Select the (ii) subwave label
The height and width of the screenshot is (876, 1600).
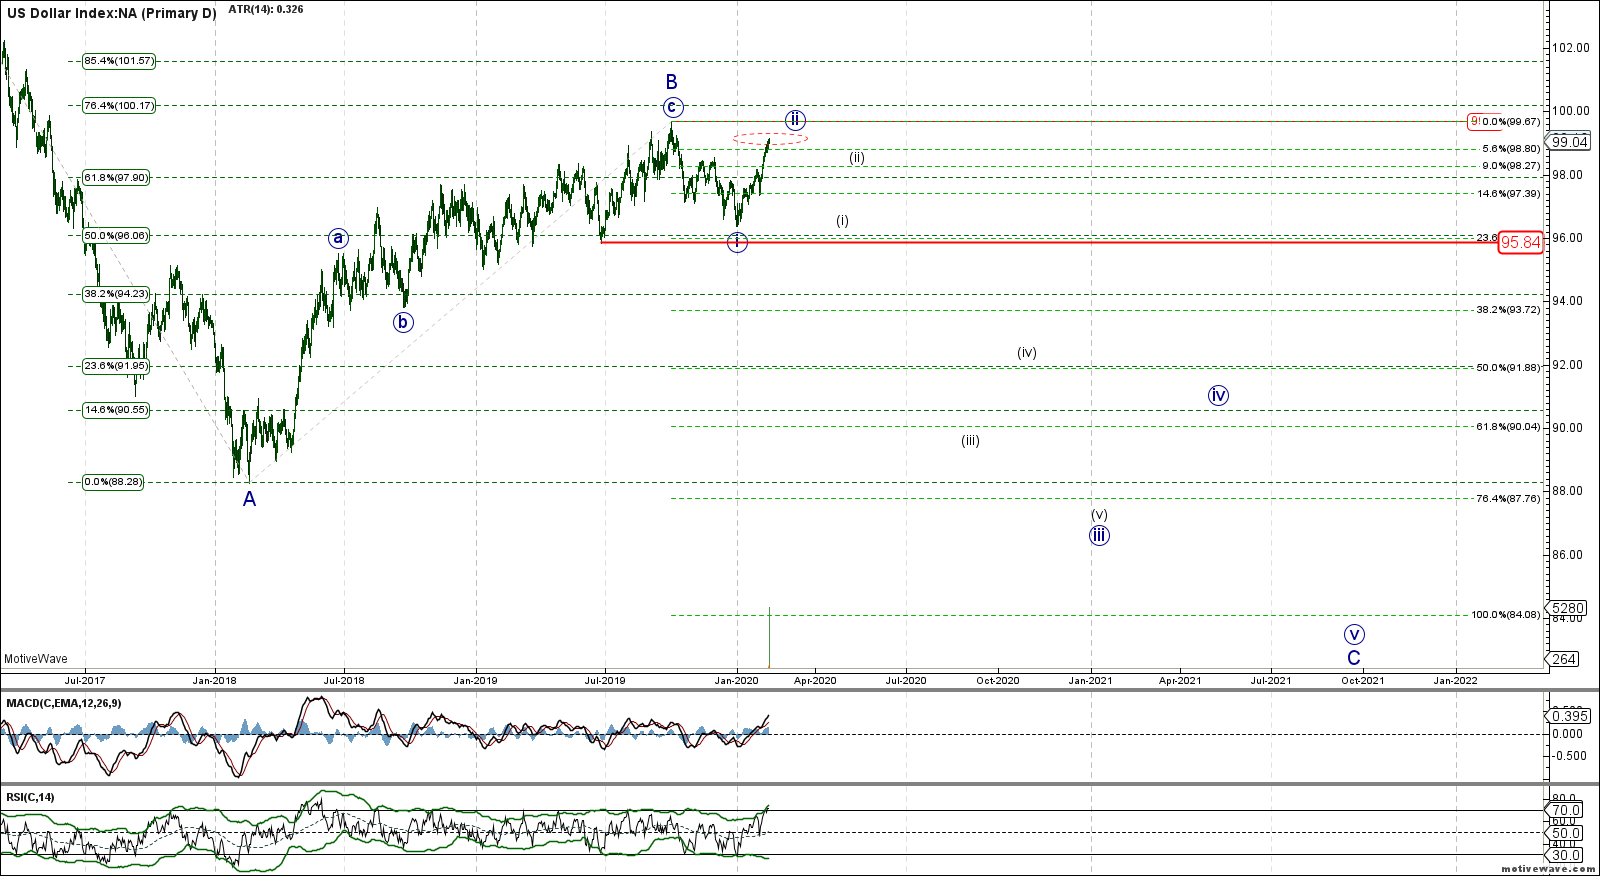point(857,157)
